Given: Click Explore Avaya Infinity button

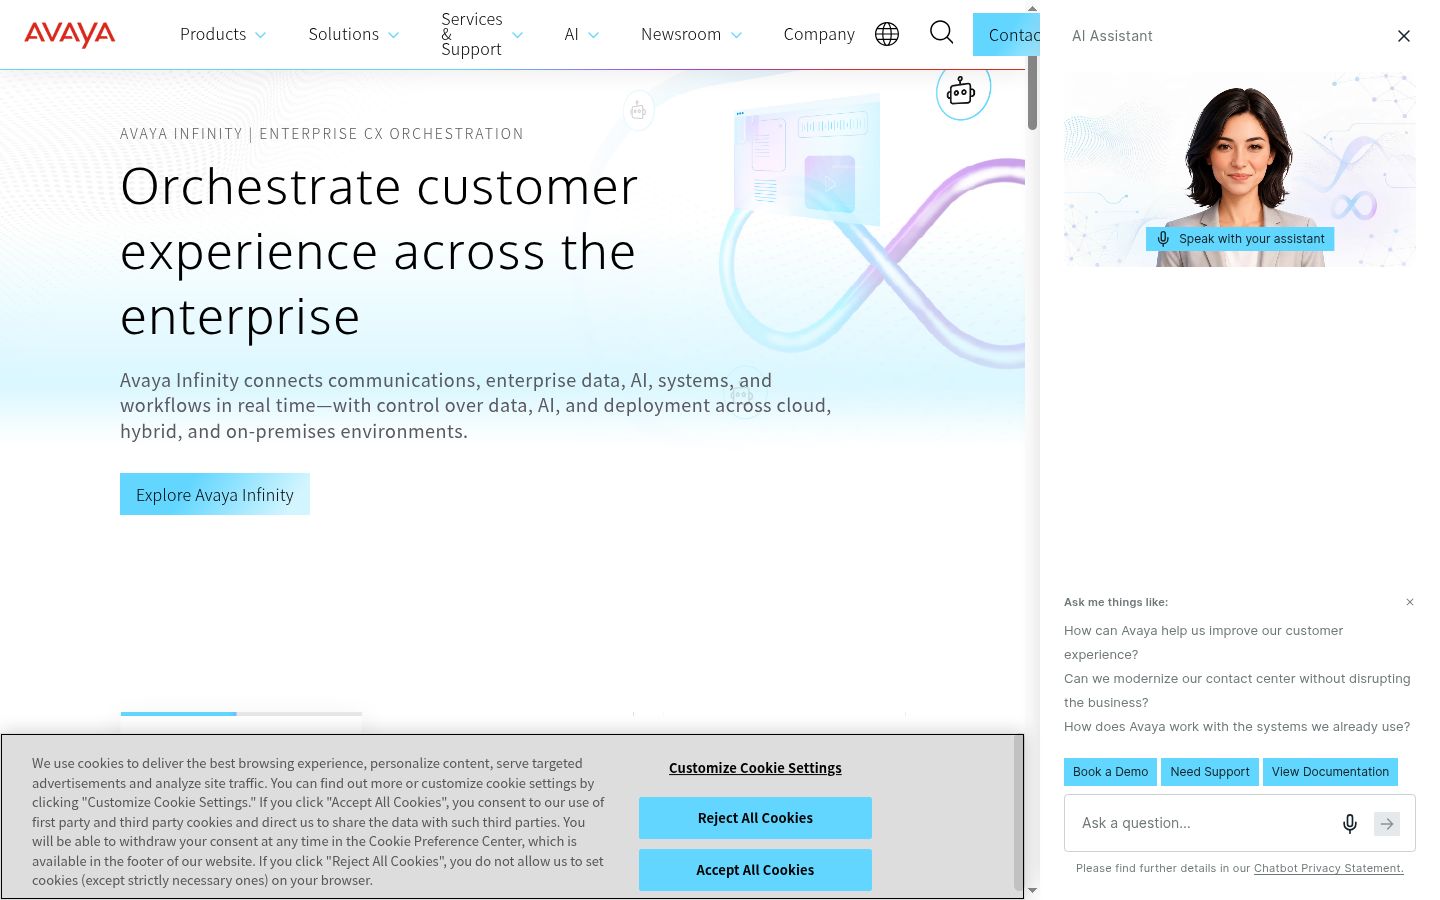Looking at the screenshot, I should [x=215, y=494].
